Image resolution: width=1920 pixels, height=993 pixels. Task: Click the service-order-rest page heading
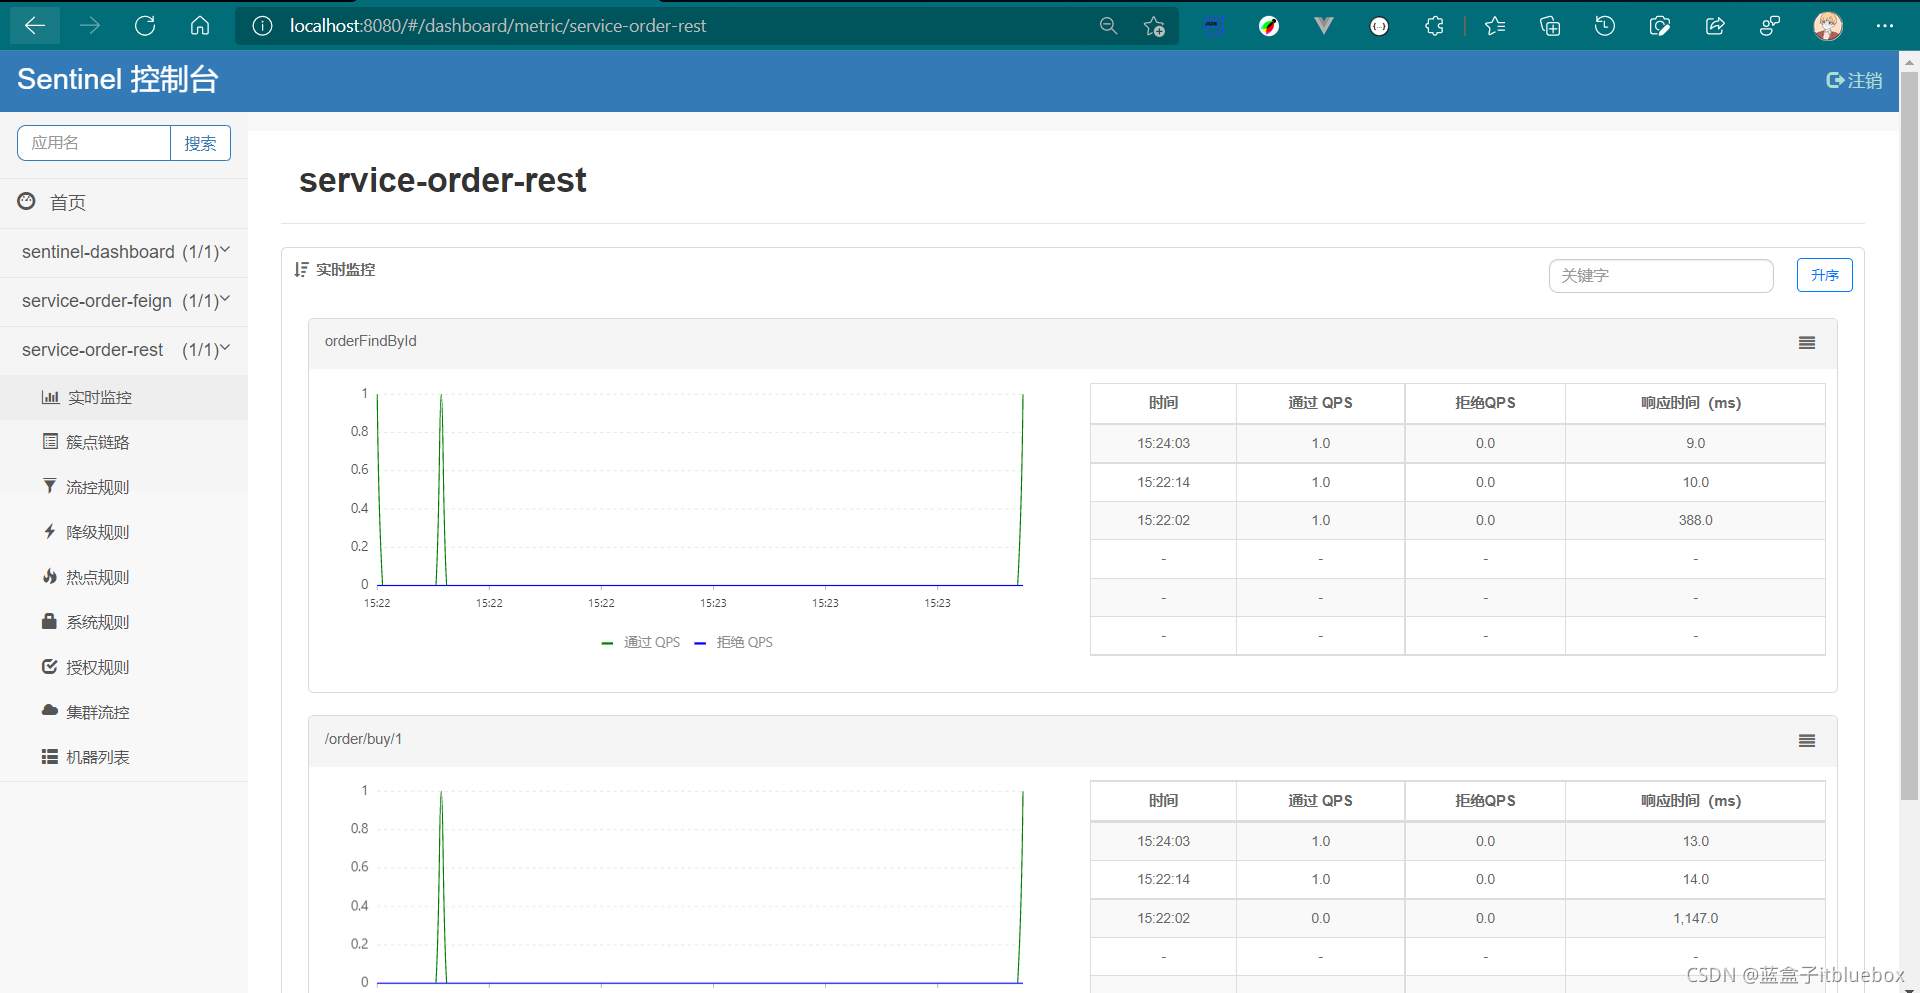click(x=443, y=180)
